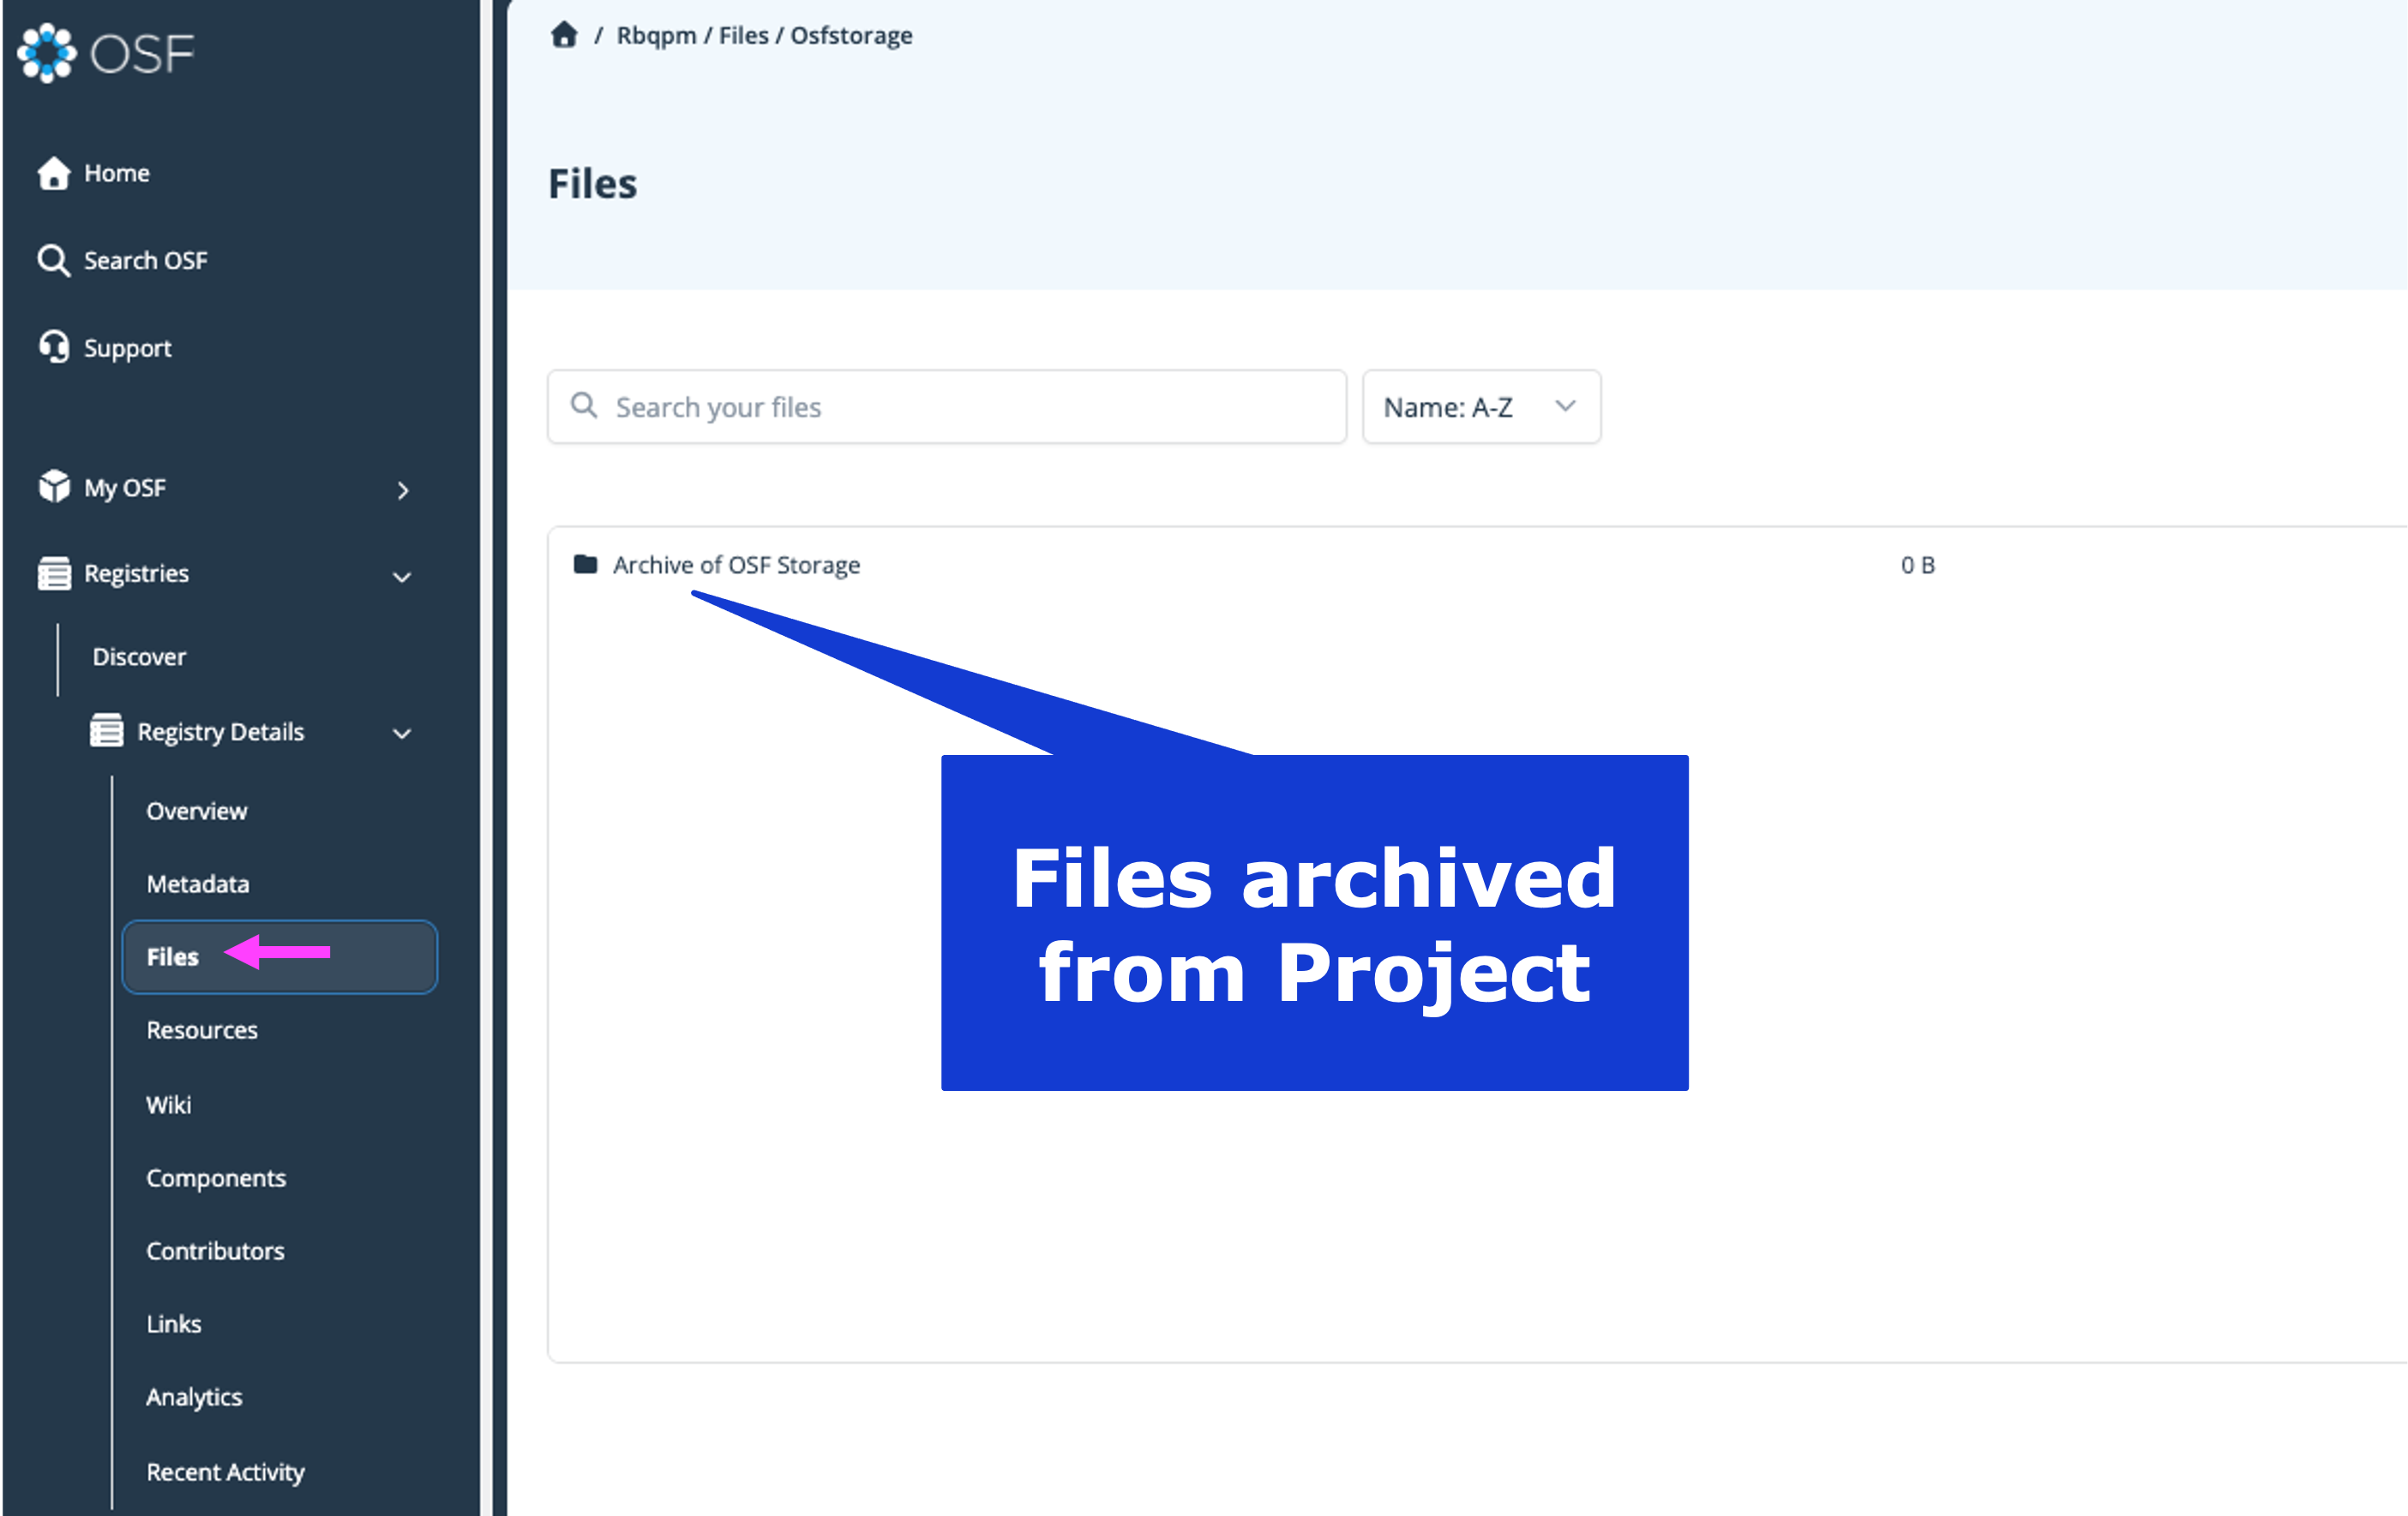Go to Home in the sidebar

coord(117,173)
